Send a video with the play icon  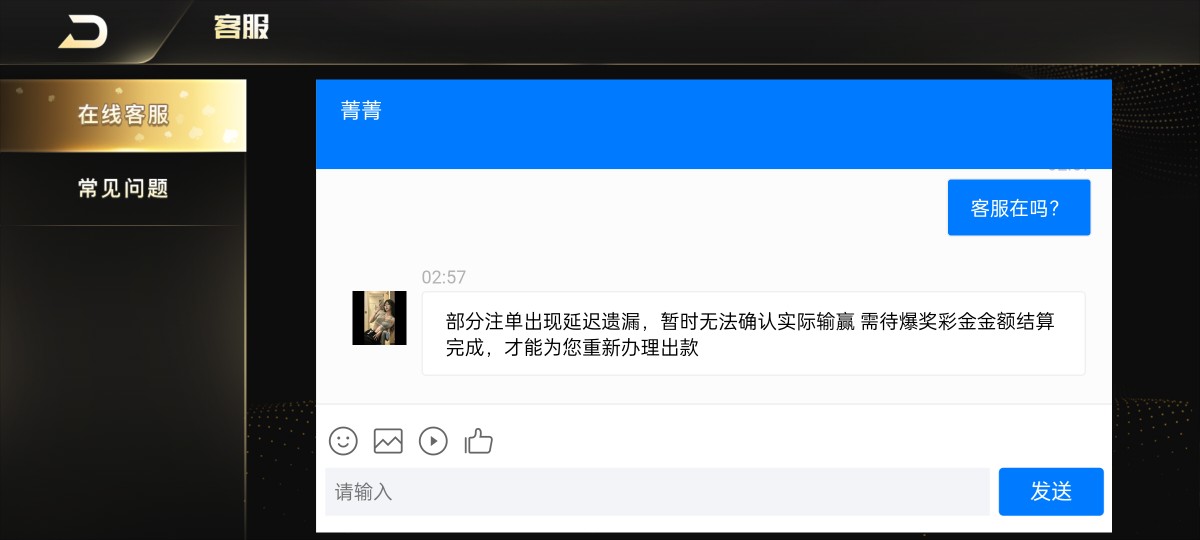point(433,440)
